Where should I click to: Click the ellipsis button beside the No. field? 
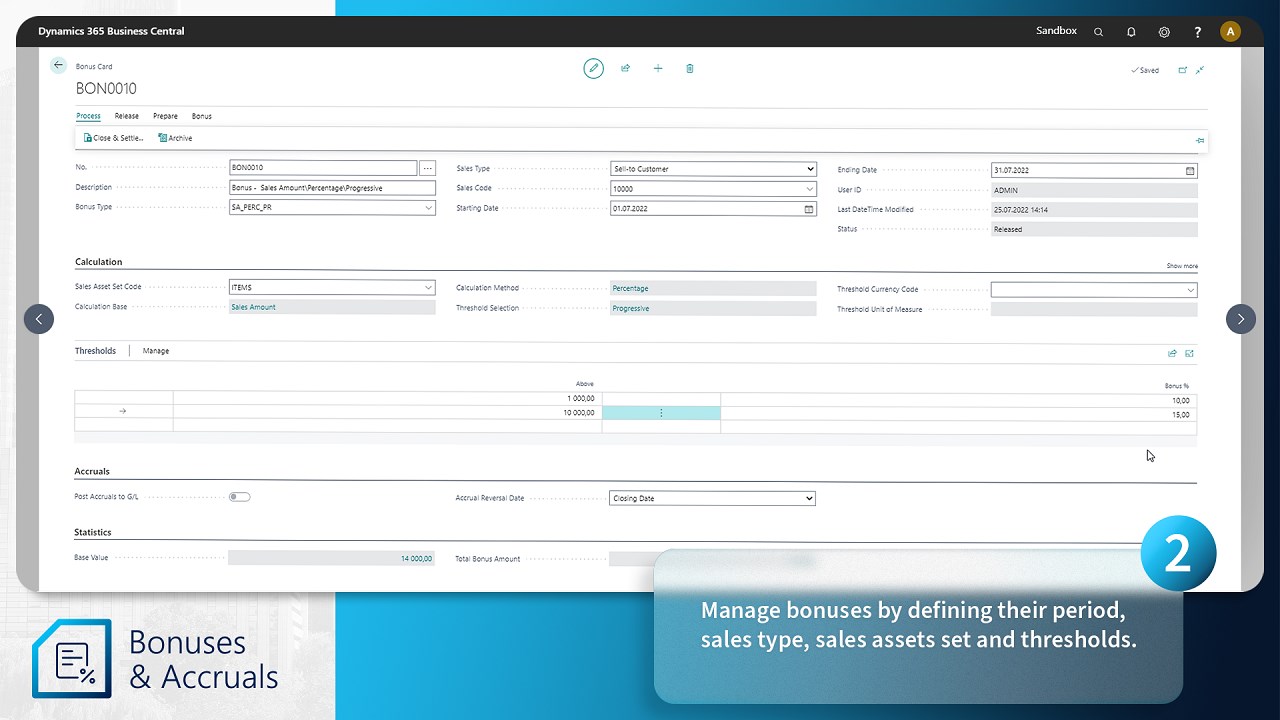428,168
